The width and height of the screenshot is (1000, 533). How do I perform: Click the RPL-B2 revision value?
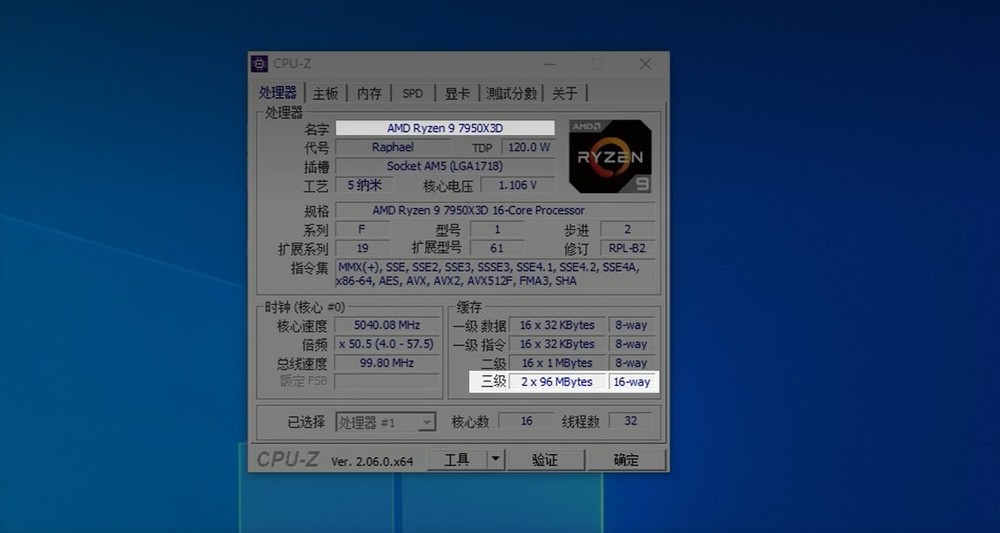628,249
